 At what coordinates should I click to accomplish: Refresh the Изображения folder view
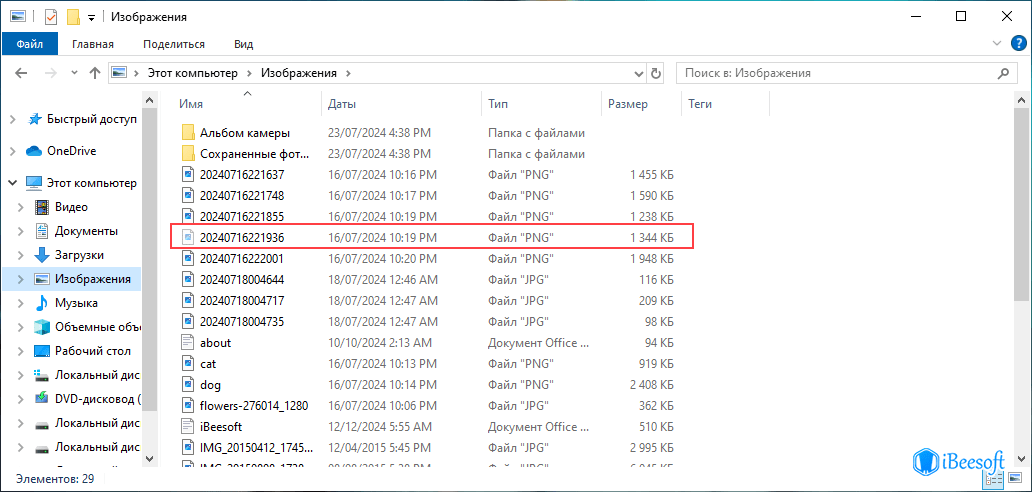(x=656, y=73)
